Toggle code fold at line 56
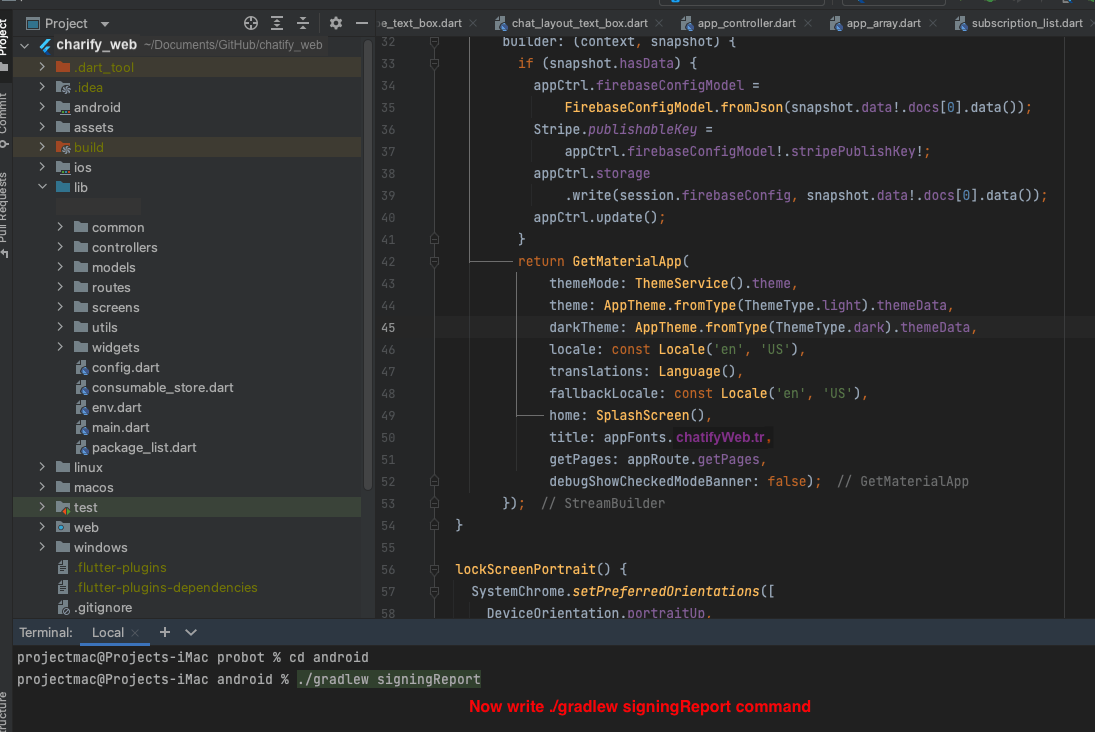 tap(434, 569)
